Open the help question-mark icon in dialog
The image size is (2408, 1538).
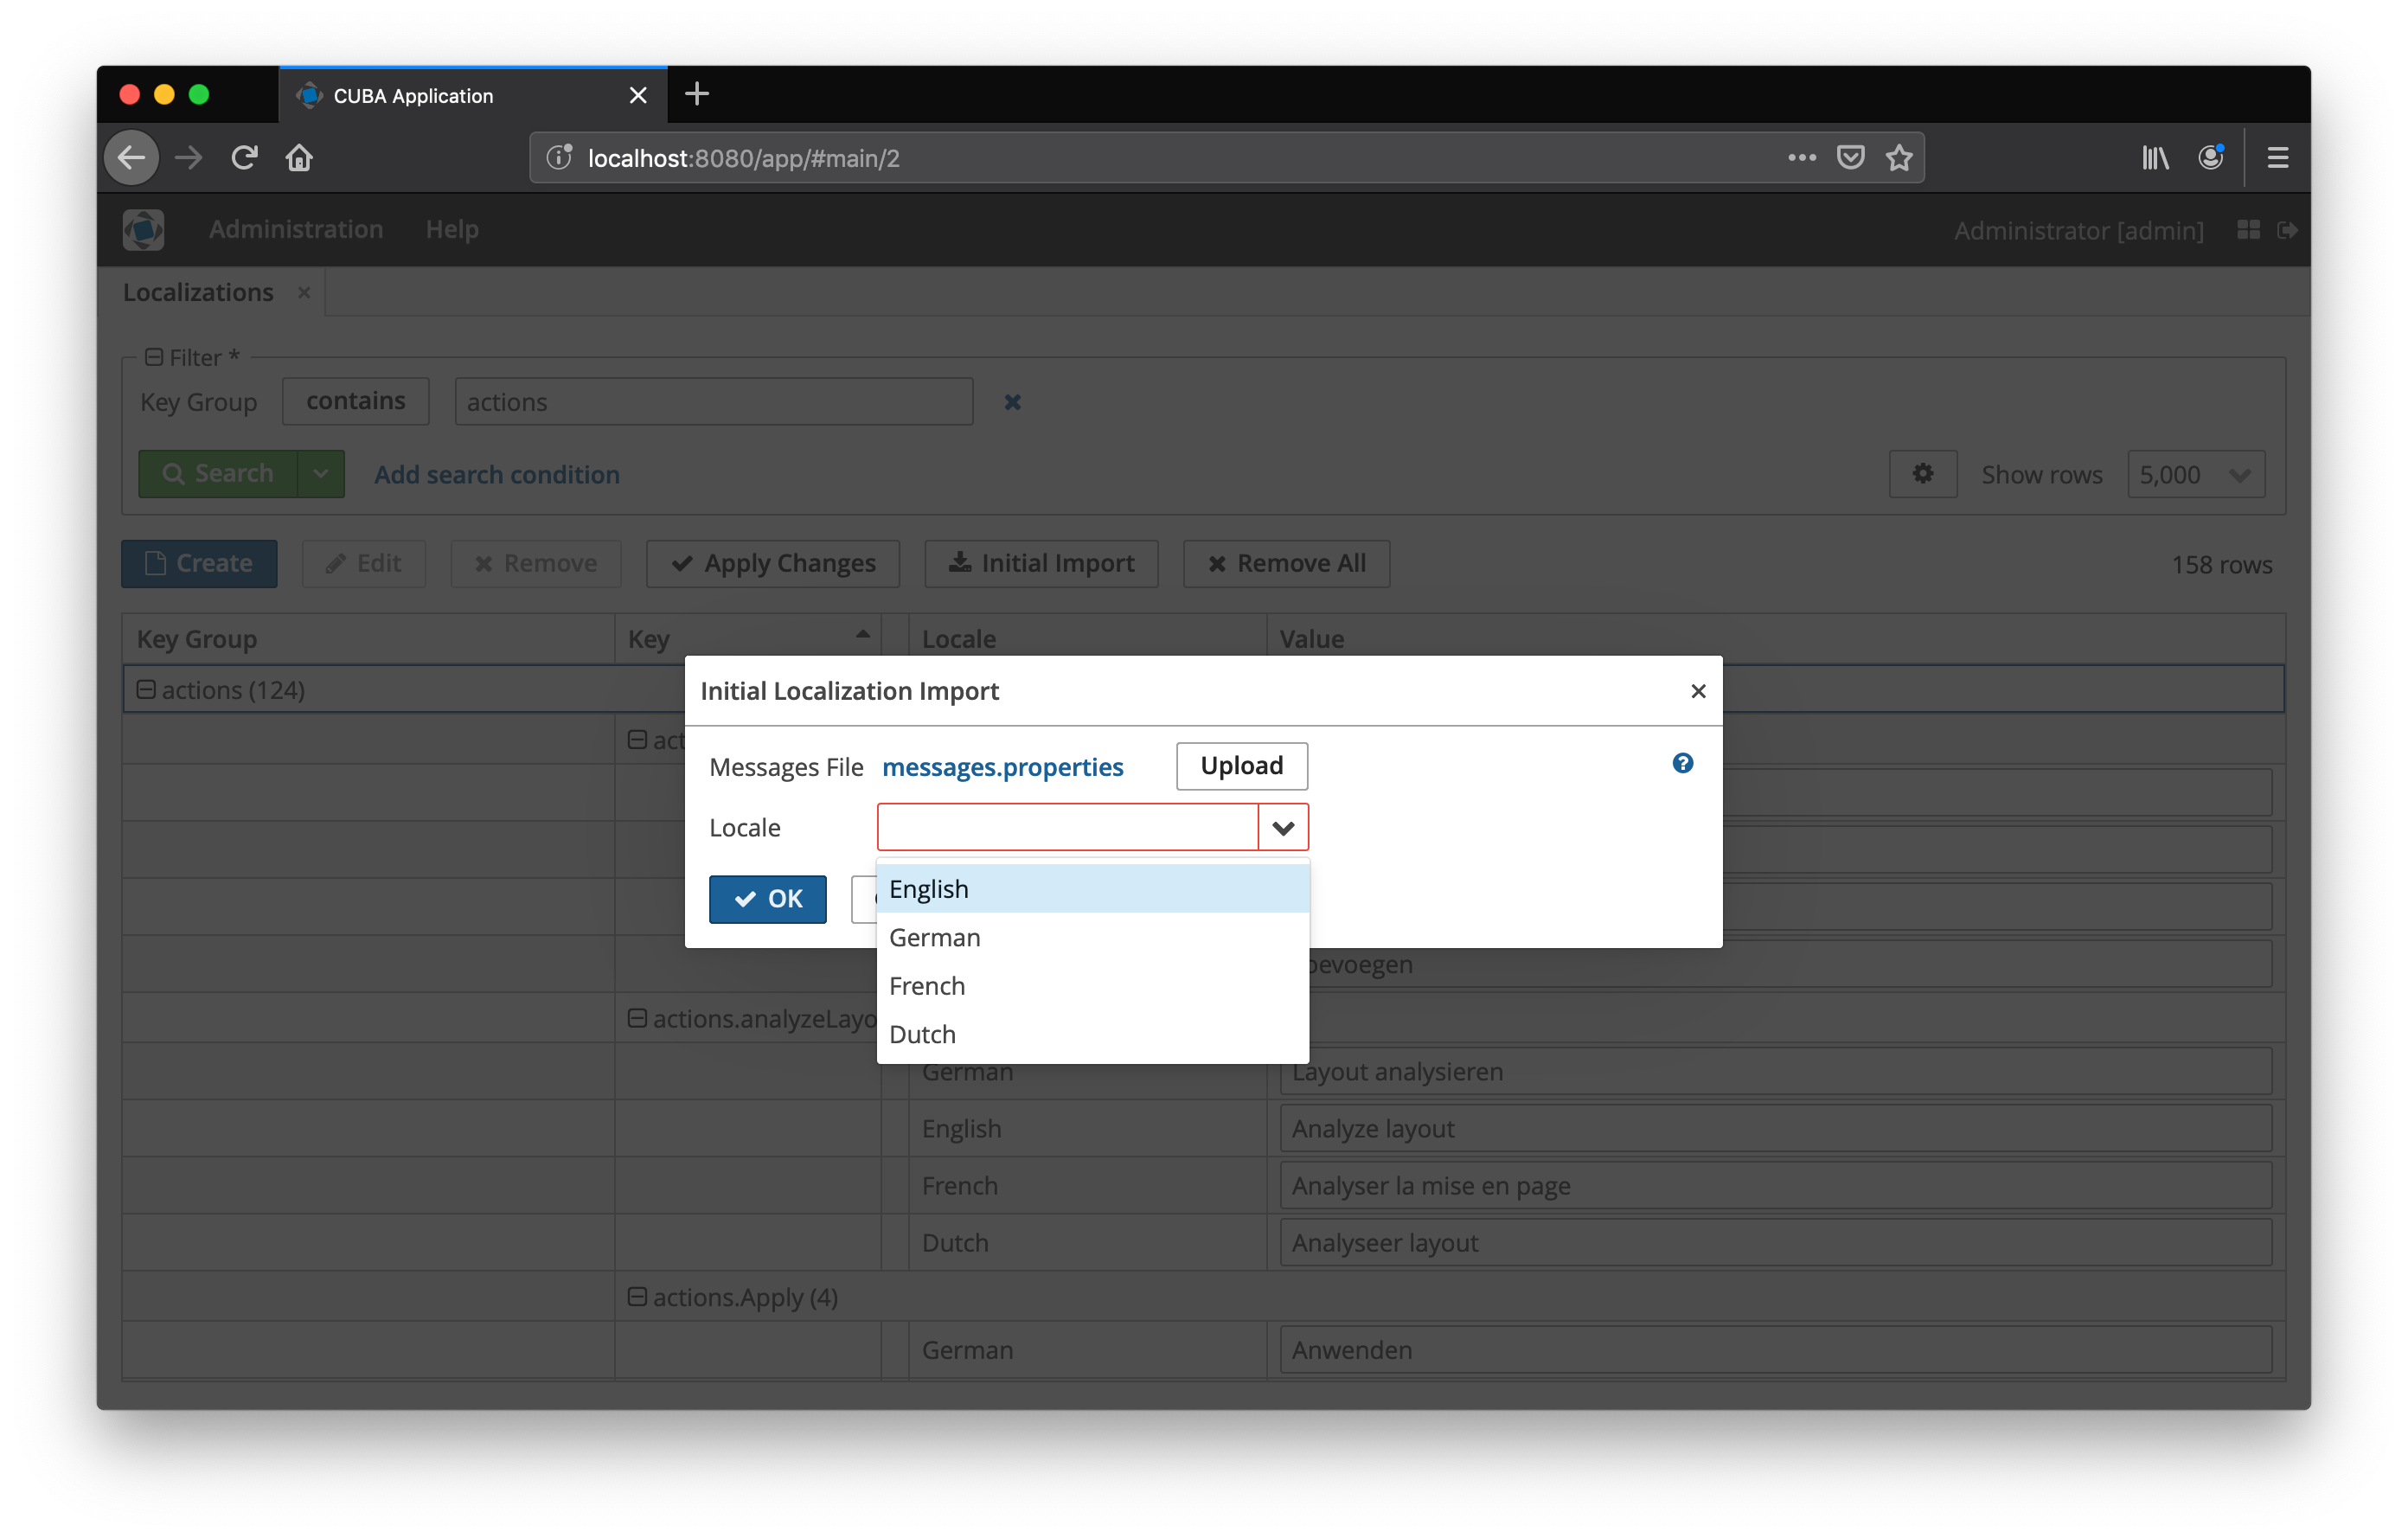(x=1683, y=763)
